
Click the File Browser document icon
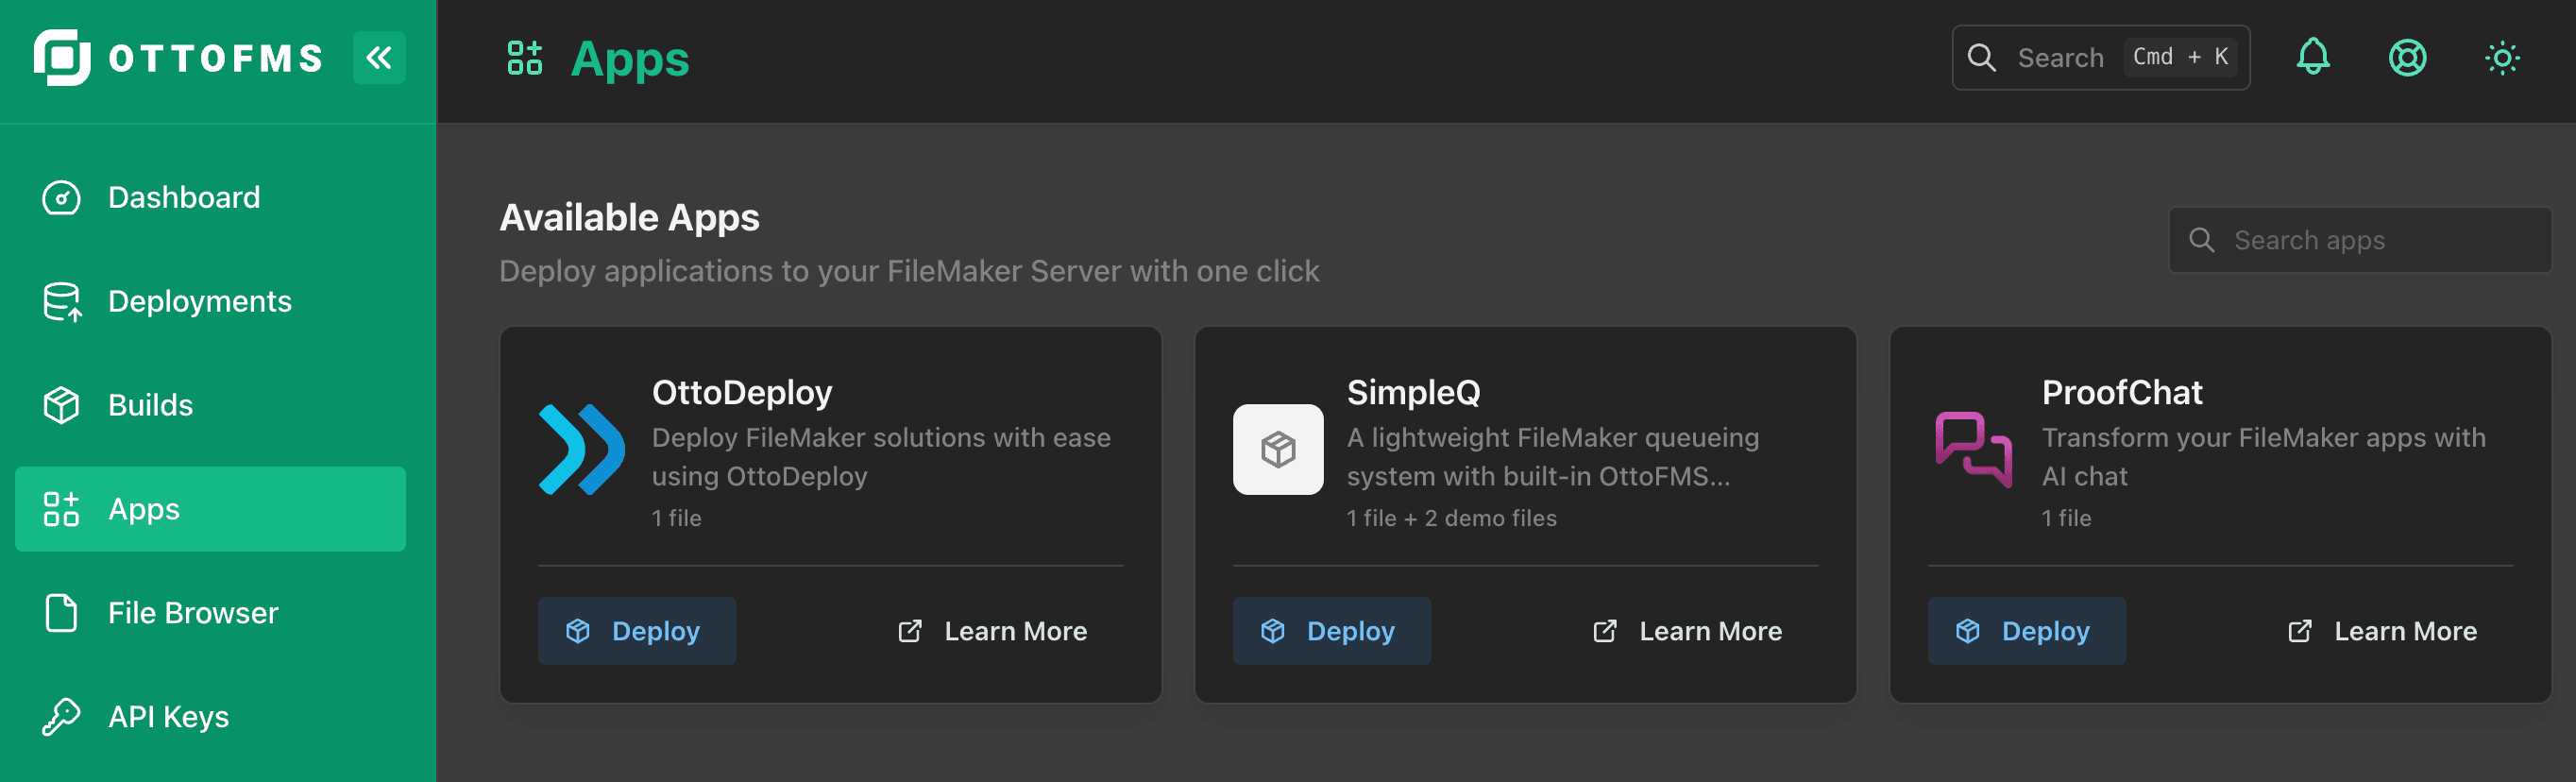pyautogui.click(x=61, y=613)
